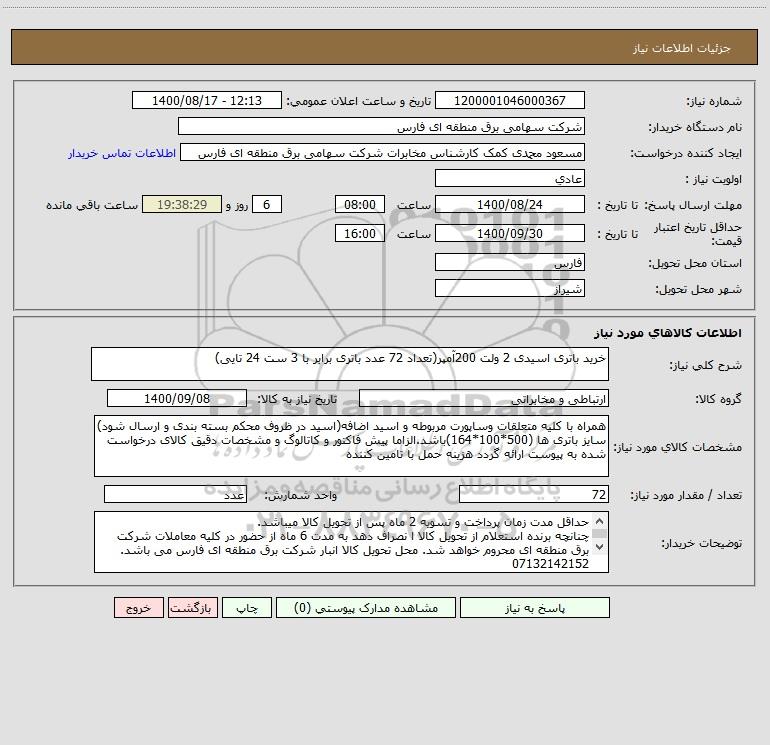770x745 pixels.
Task: Click the ایجاد کننده درخواست label
Action: tap(686, 153)
